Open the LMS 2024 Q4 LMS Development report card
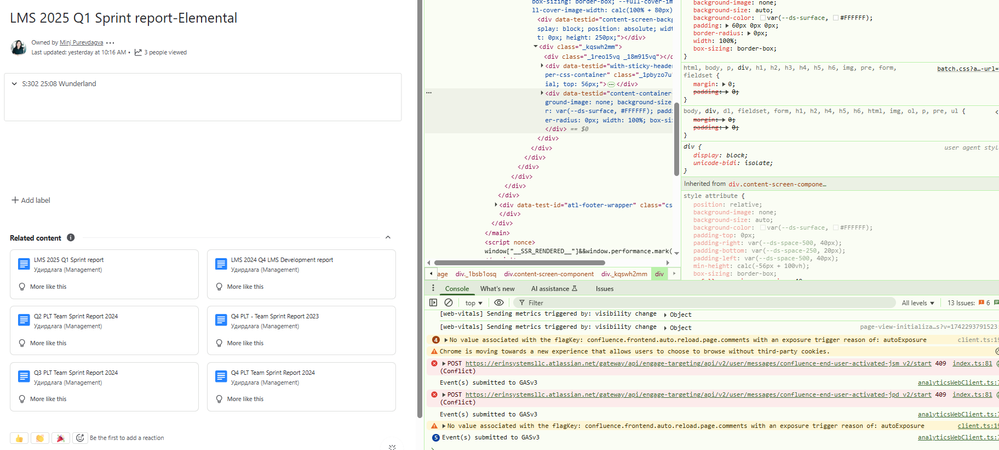This screenshot has height=450, width=999. click(281, 260)
